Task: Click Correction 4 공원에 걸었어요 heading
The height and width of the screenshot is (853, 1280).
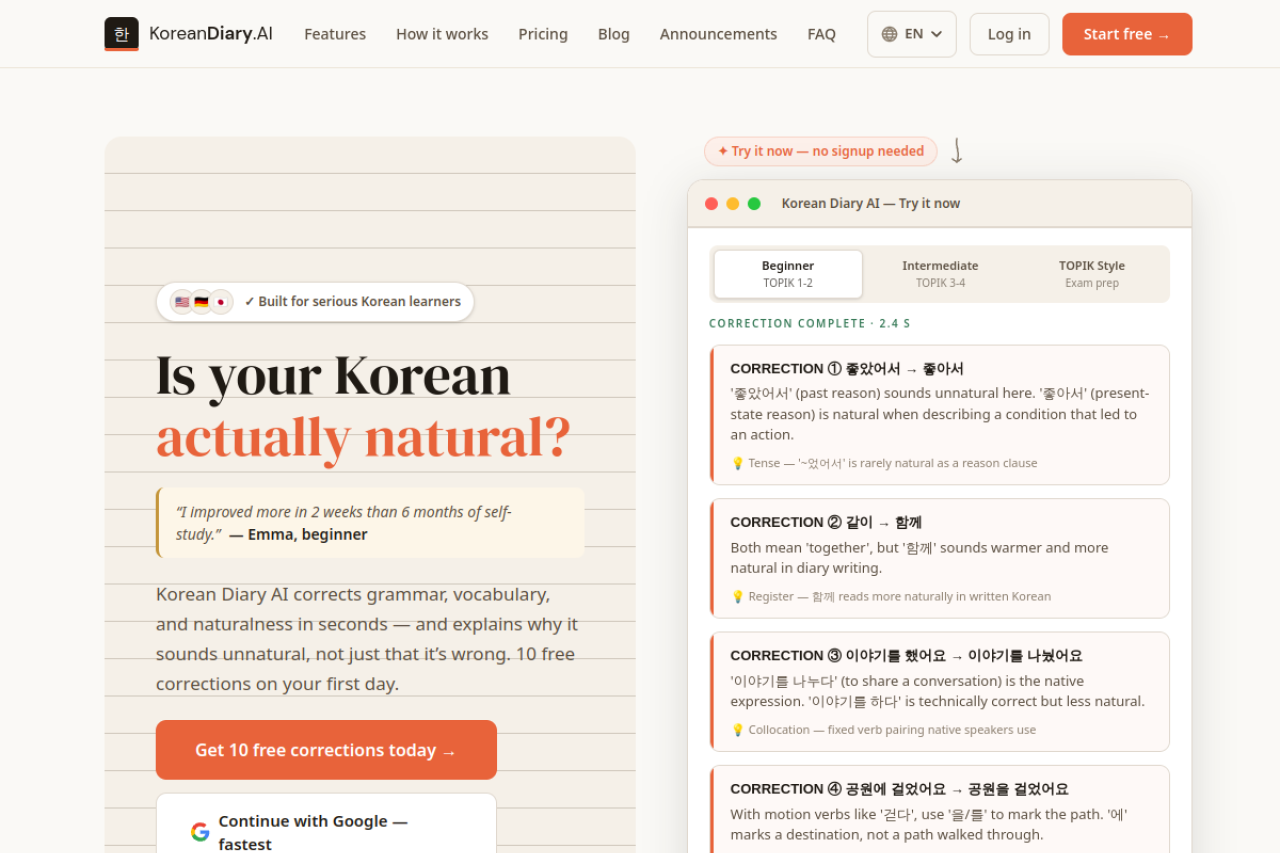Action: (x=899, y=789)
